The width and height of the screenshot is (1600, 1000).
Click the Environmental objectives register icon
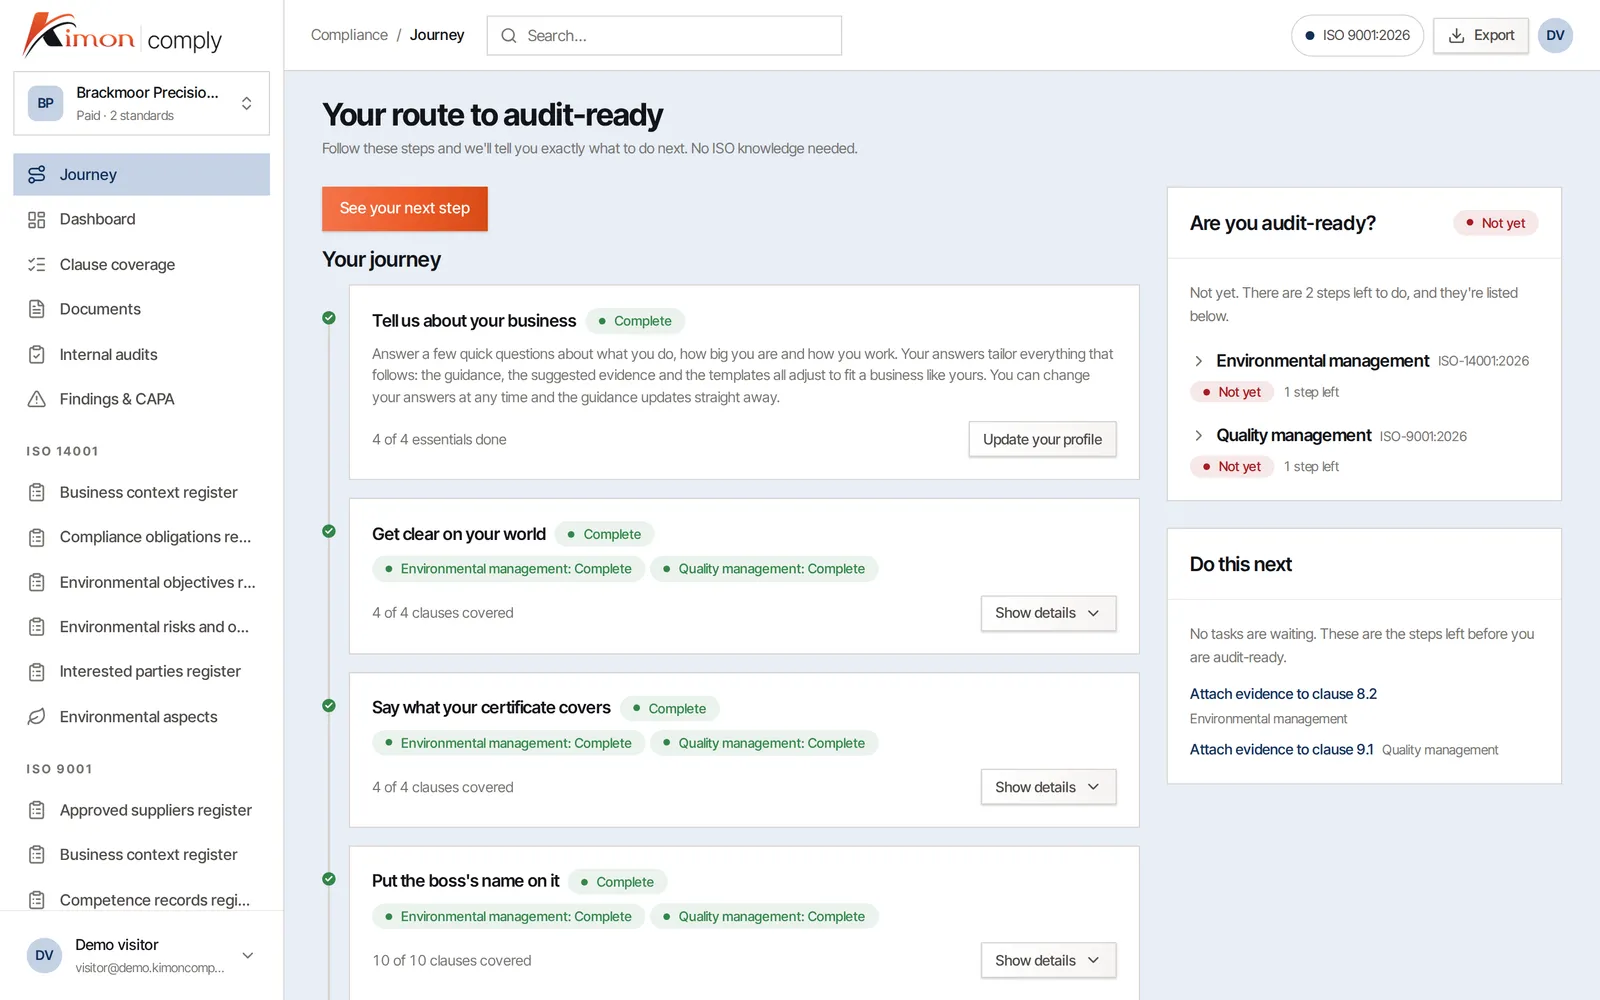[x=37, y=582]
